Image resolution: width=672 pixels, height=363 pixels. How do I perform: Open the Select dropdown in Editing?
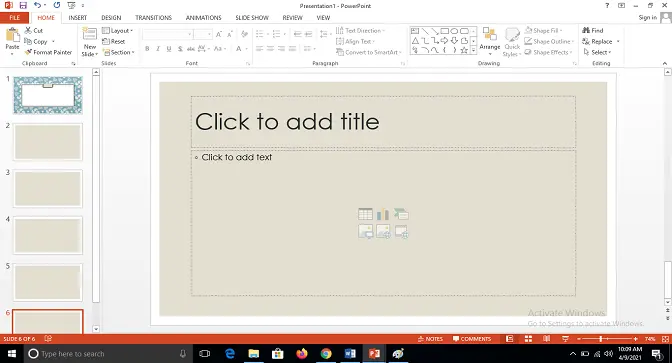(597, 52)
